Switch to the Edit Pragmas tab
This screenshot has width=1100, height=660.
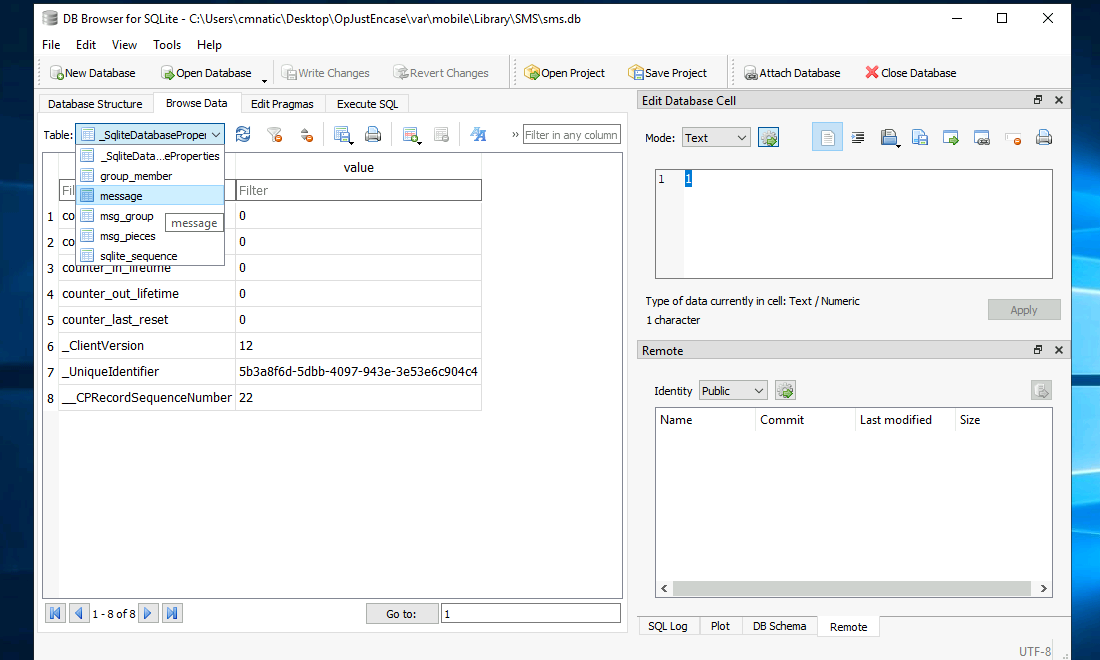click(282, 104)
